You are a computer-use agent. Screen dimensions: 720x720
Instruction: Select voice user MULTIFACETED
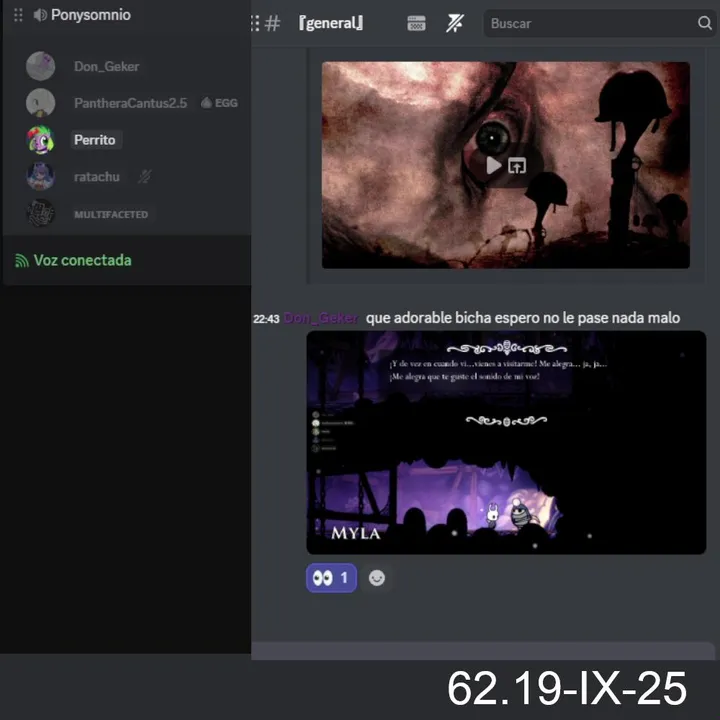[111, 214]
